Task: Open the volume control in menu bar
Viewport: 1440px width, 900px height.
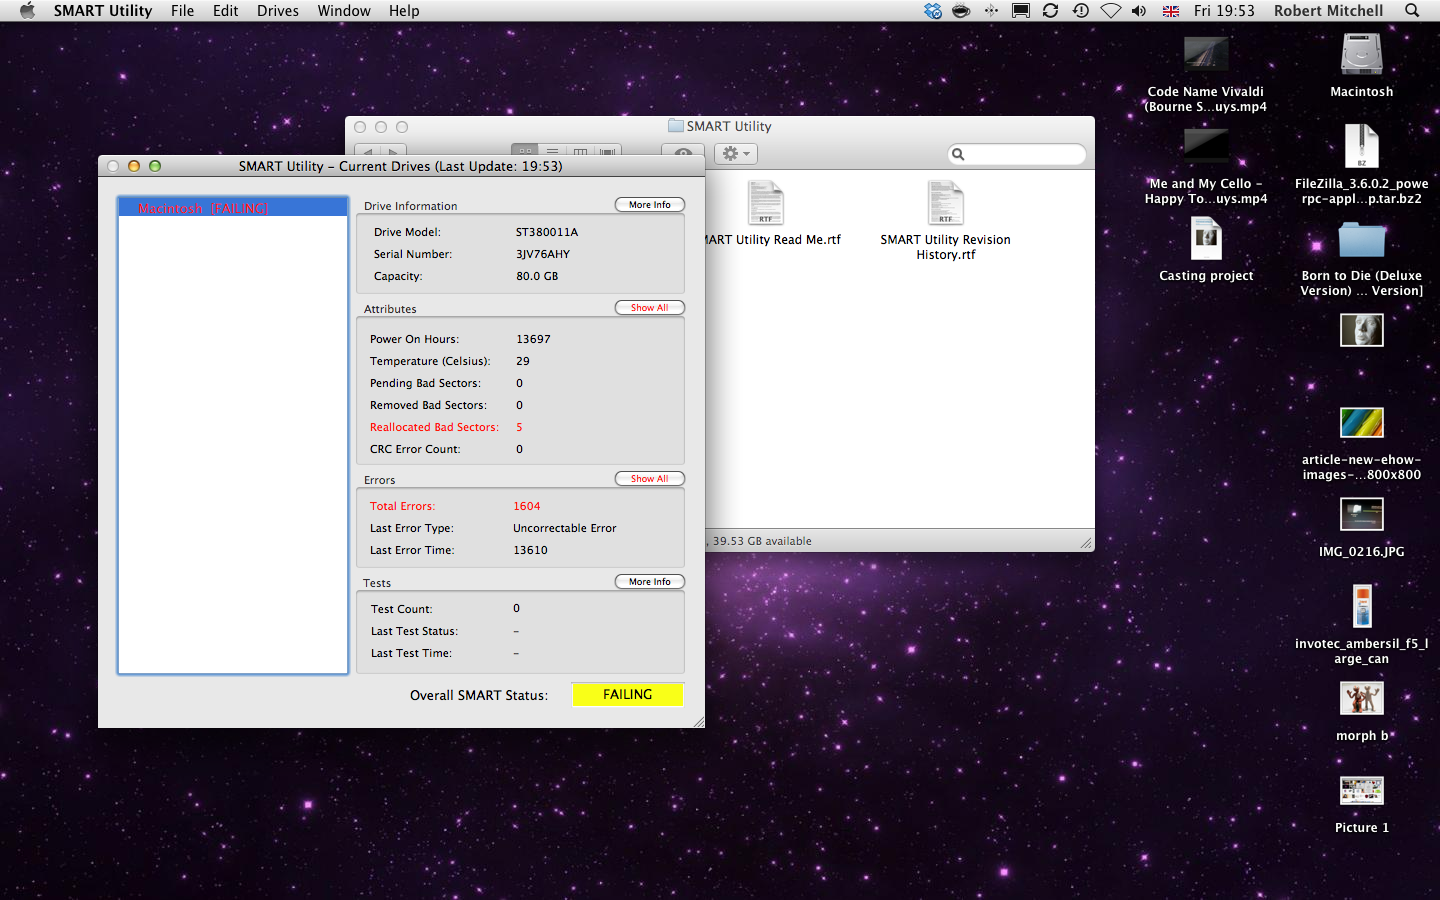Action: point(1139,10)
